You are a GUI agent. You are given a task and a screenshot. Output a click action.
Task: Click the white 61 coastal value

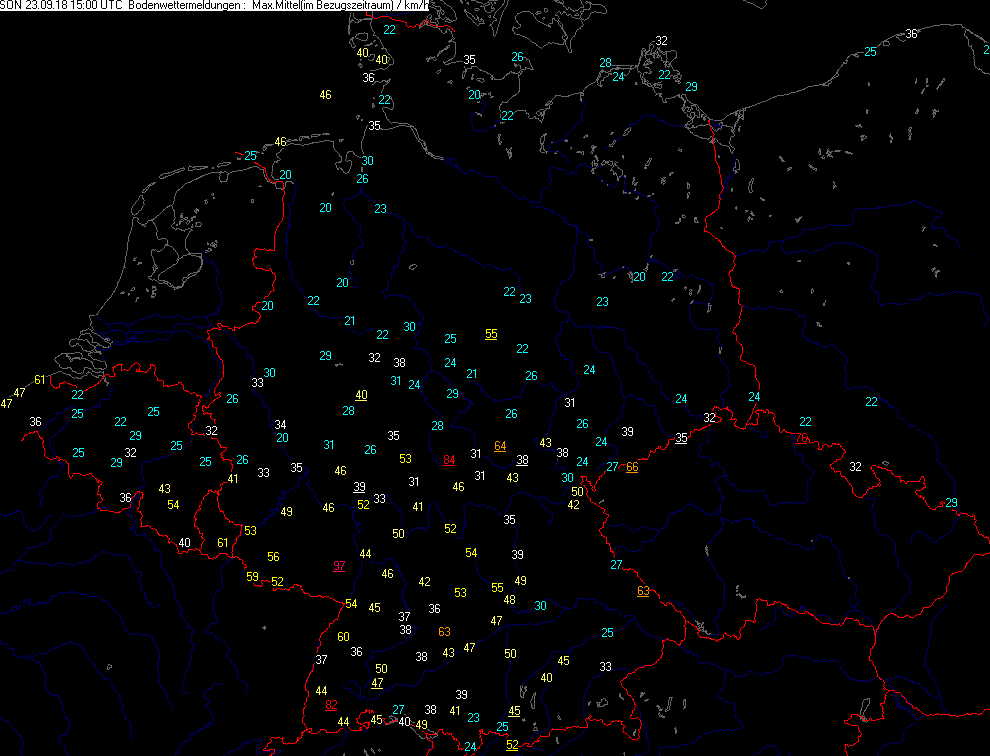point(40,379)
